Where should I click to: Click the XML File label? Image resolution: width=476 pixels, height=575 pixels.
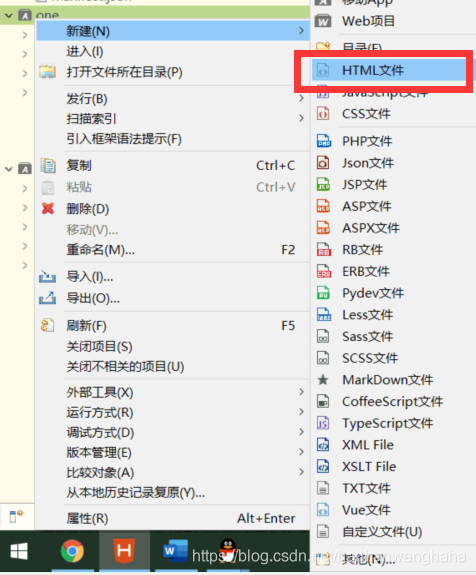point(368,444)
